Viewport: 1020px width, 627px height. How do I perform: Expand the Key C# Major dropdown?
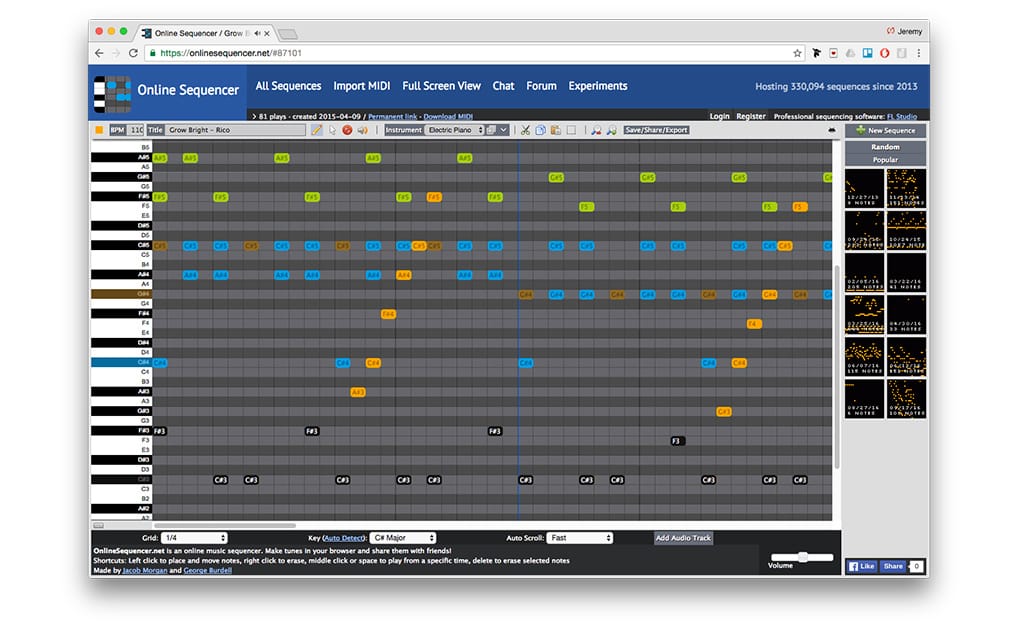point(402,538)
